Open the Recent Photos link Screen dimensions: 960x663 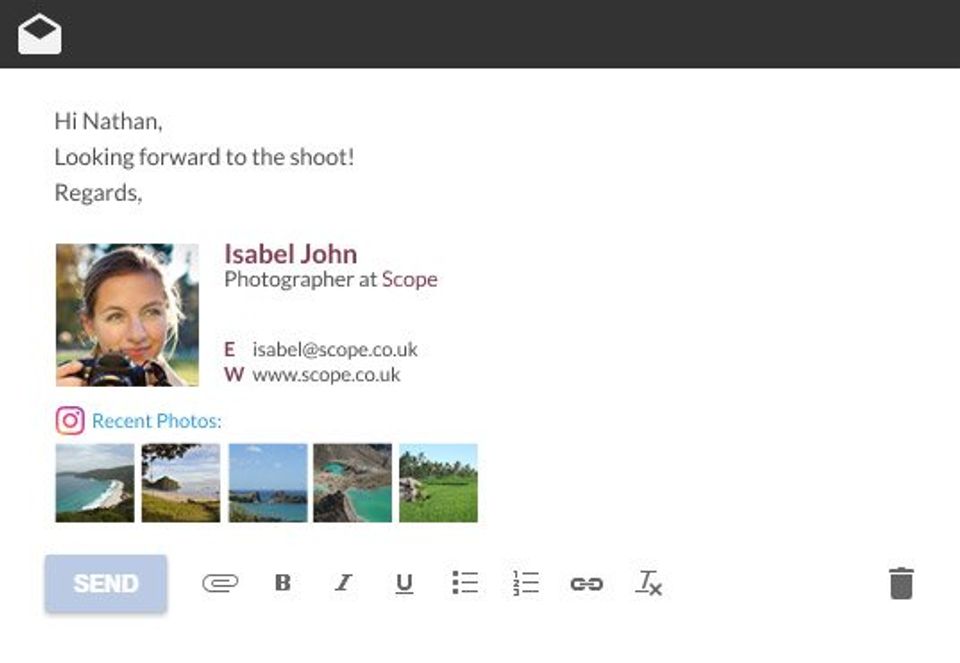tap(157, 421)
